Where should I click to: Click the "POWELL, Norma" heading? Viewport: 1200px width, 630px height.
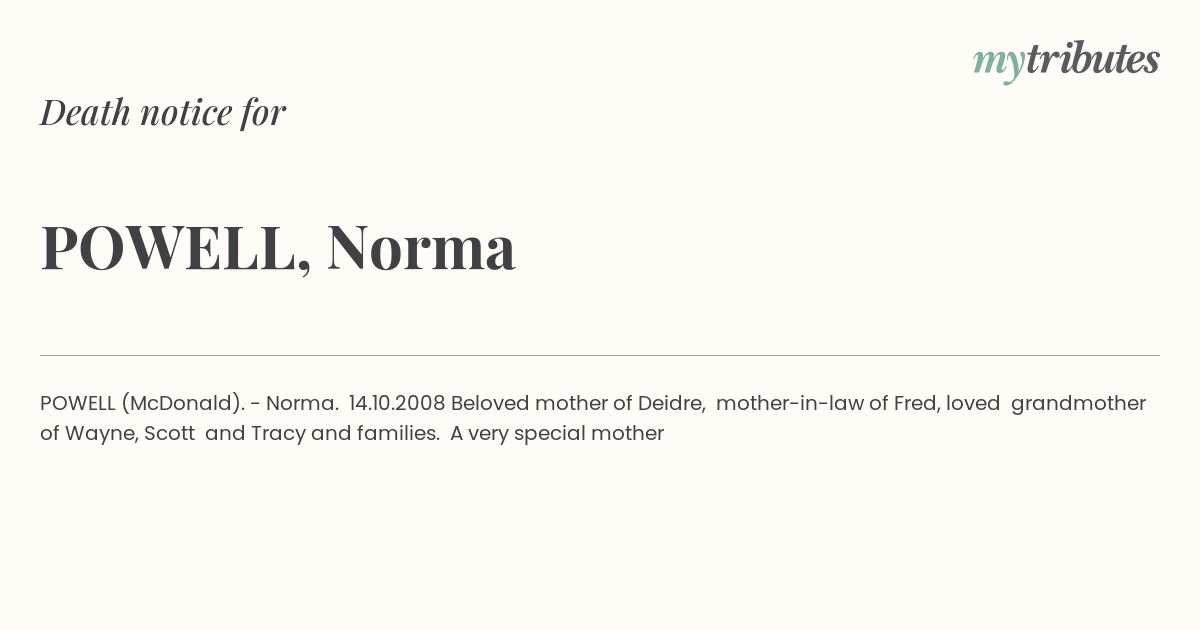tap(278, 247)
